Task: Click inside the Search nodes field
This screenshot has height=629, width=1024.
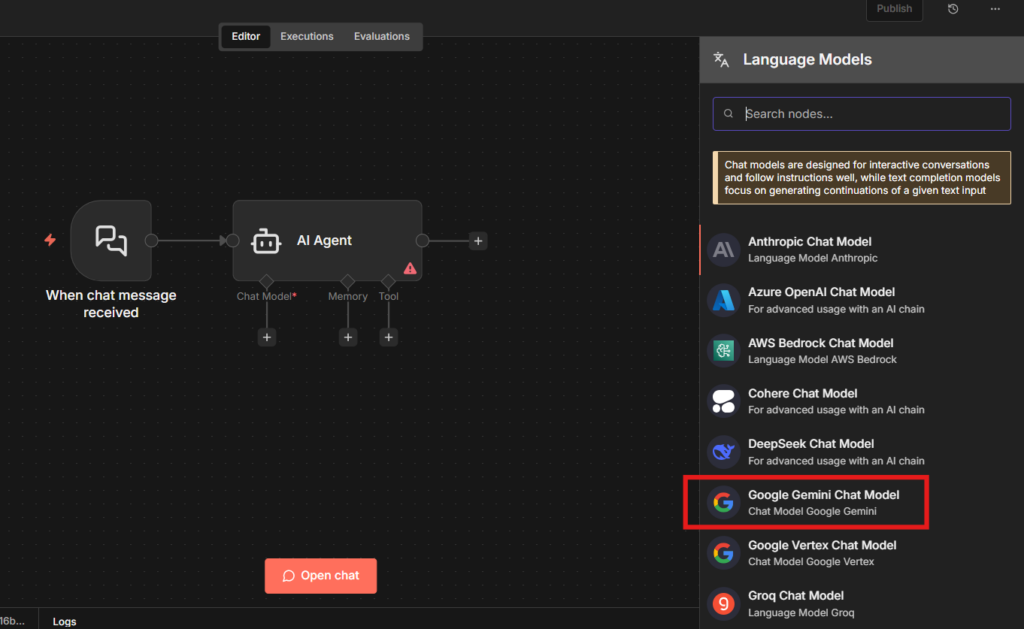Action: point(860,113)
